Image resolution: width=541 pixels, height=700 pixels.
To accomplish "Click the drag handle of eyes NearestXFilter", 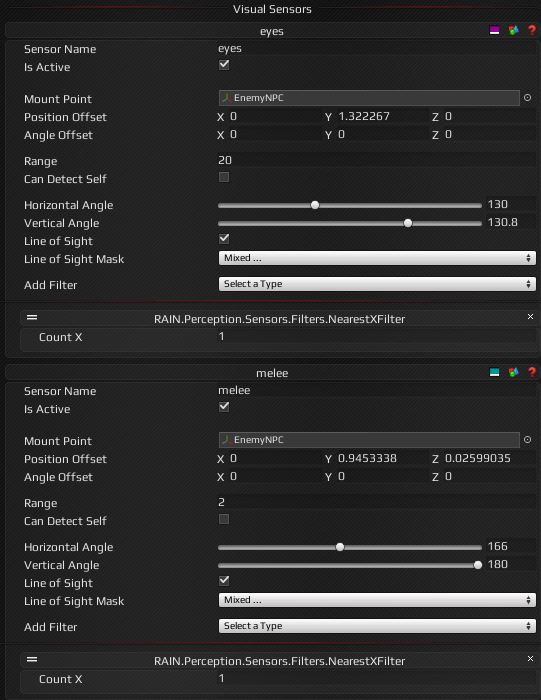I will [32, 317].
